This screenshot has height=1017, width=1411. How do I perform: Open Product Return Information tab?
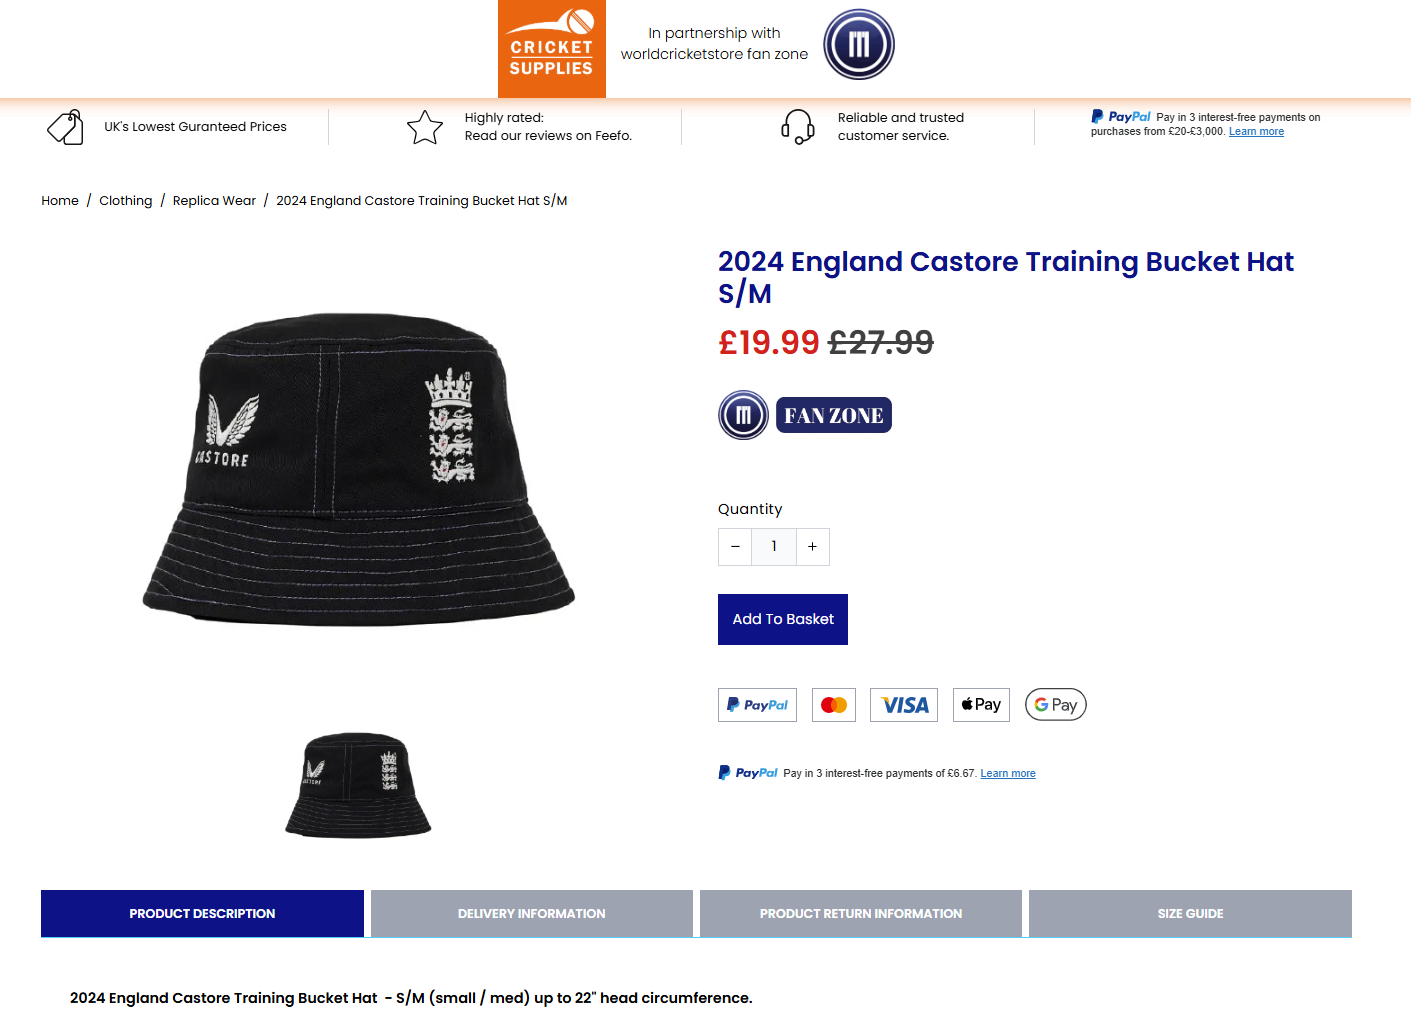[860, 914]
